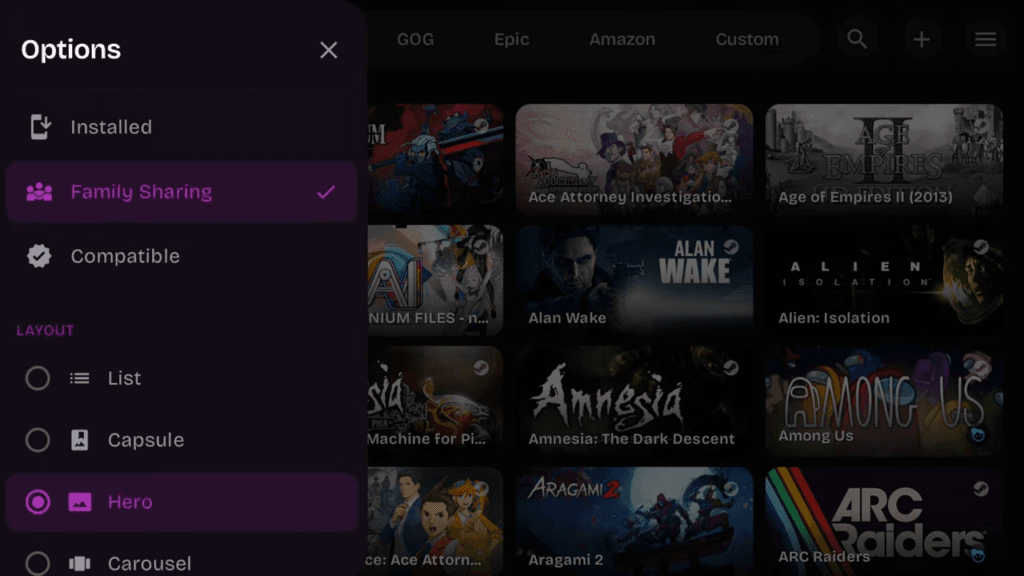Switch to the Amazon tab
The height and width of the screenshot is (576, 1024).
point(622,39)
